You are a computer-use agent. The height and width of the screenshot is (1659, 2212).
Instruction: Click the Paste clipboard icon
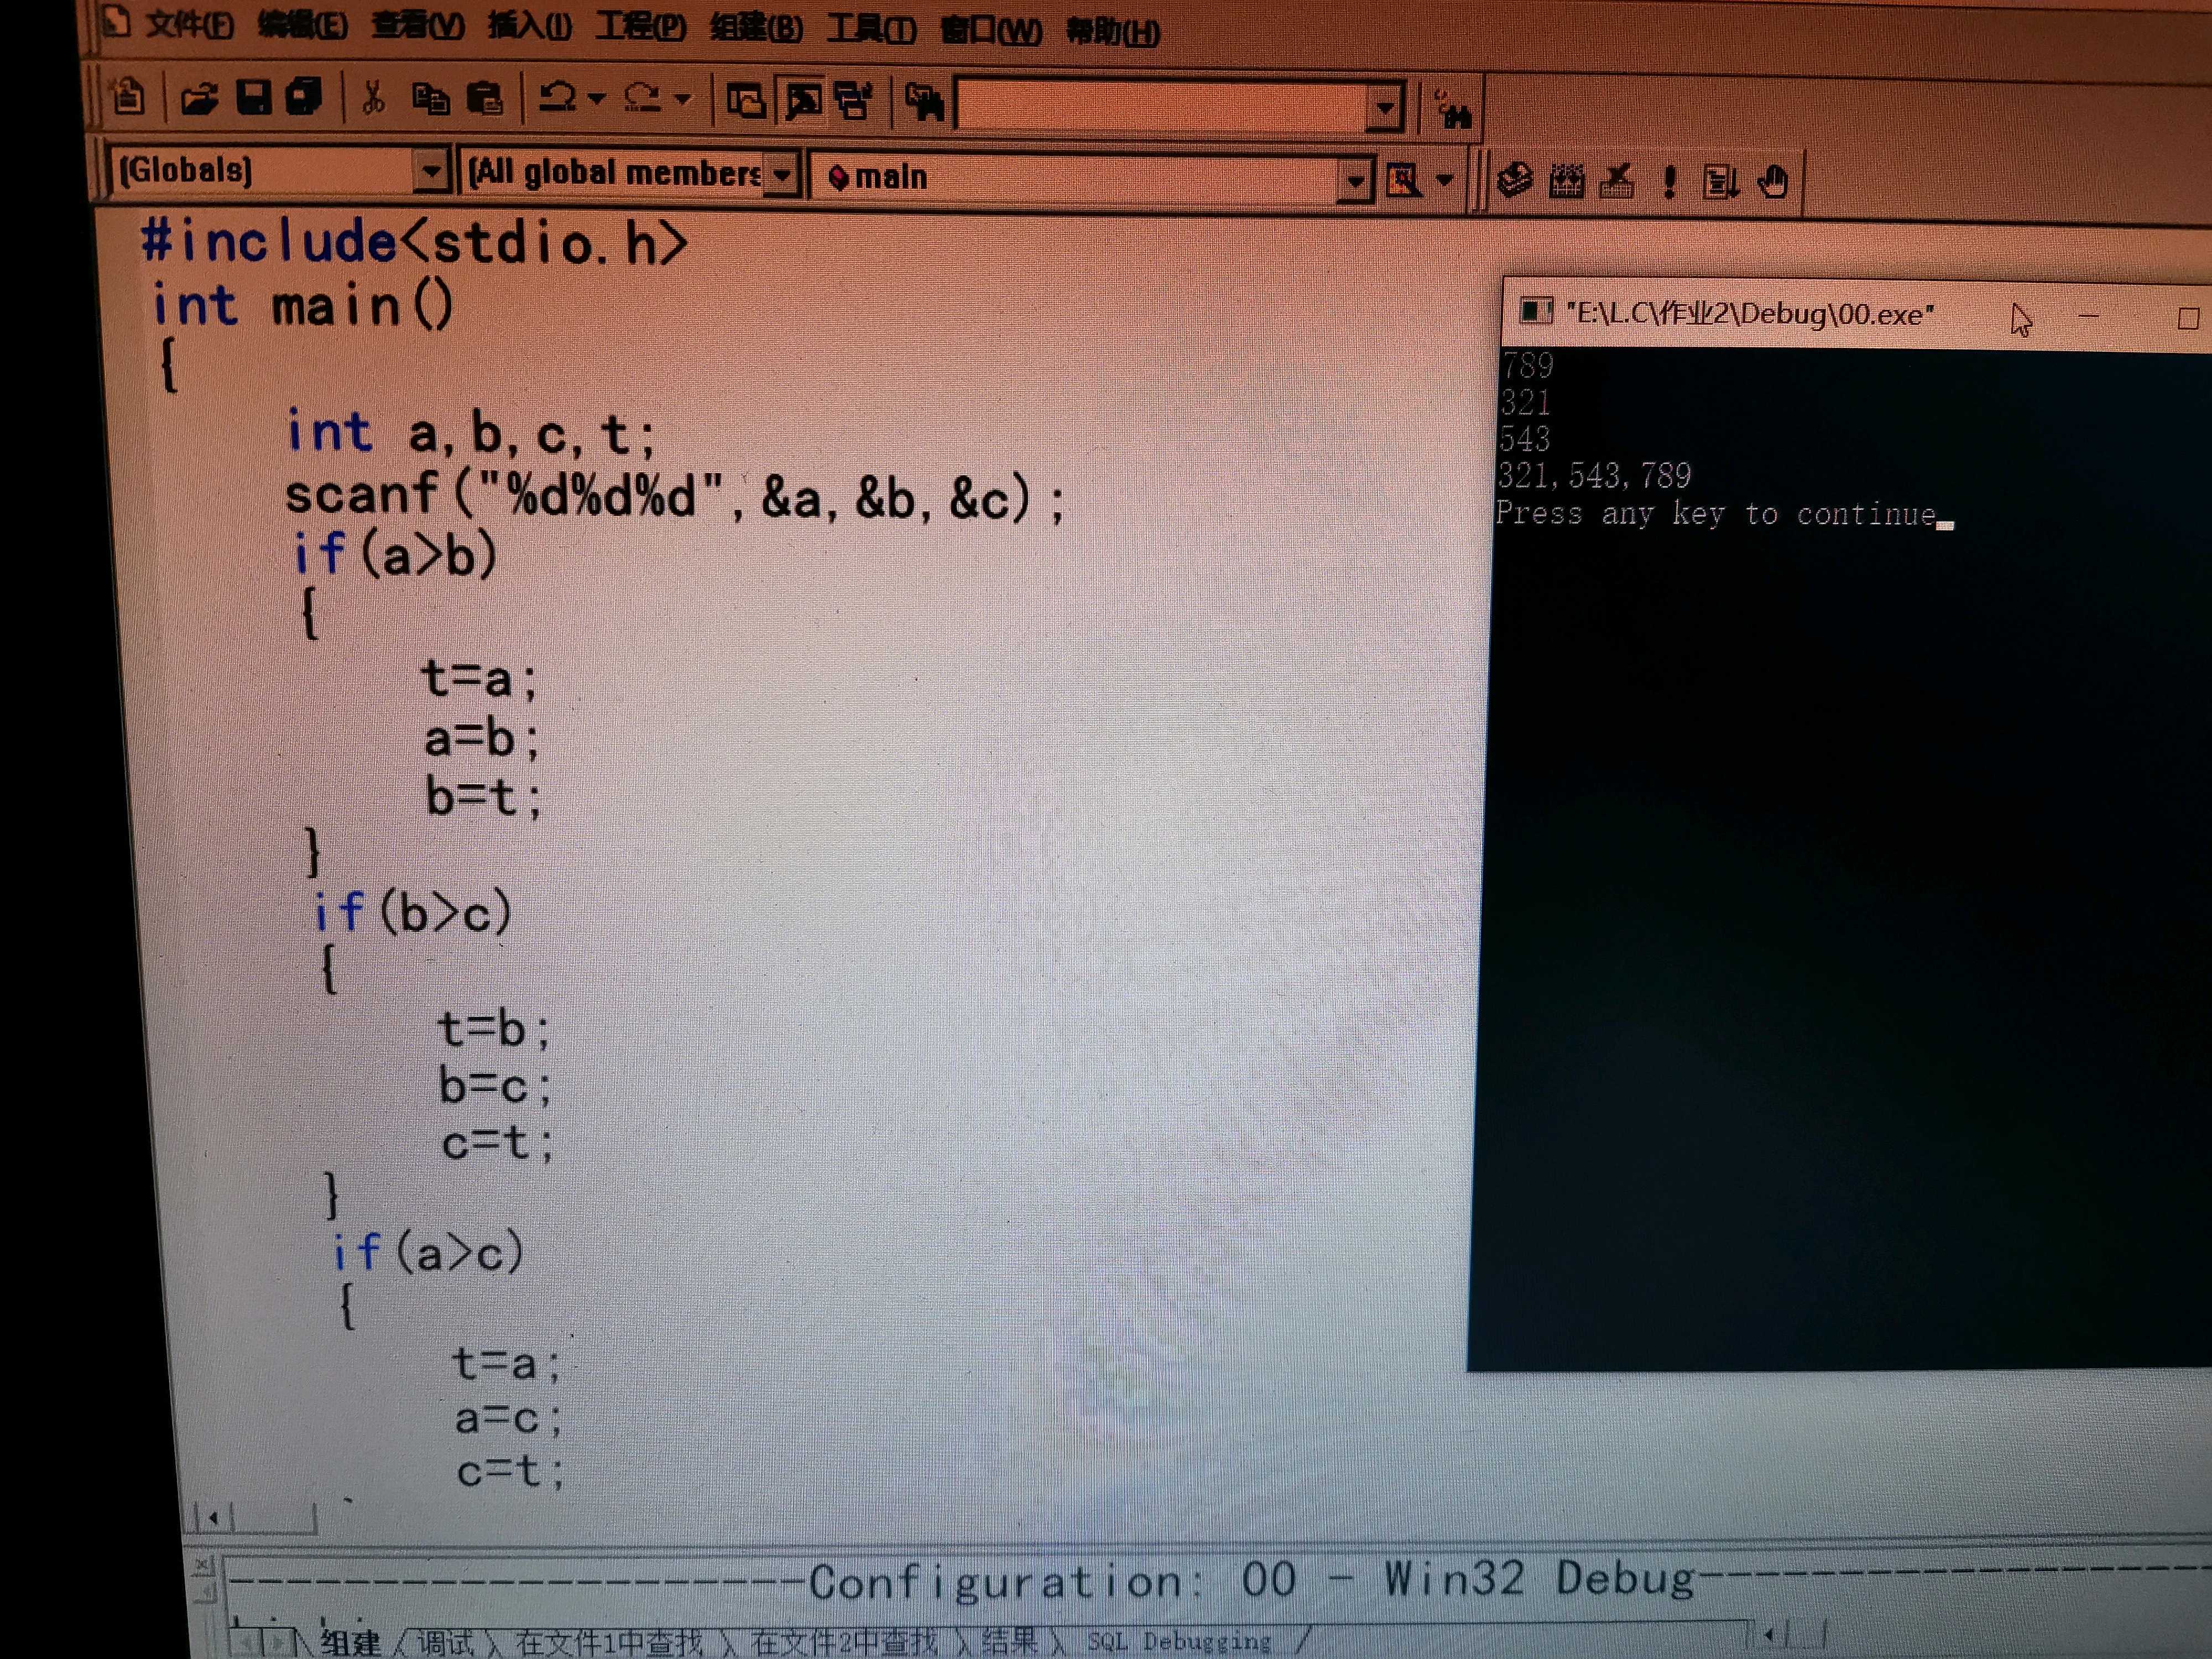486,99
